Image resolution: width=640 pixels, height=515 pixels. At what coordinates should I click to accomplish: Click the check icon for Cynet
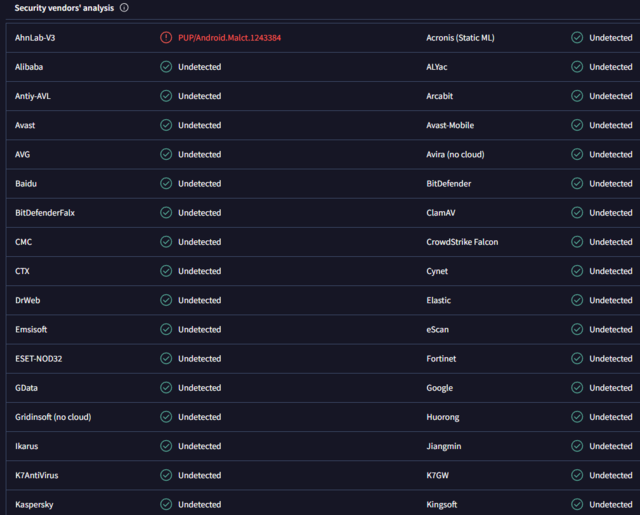pos(577,271)
